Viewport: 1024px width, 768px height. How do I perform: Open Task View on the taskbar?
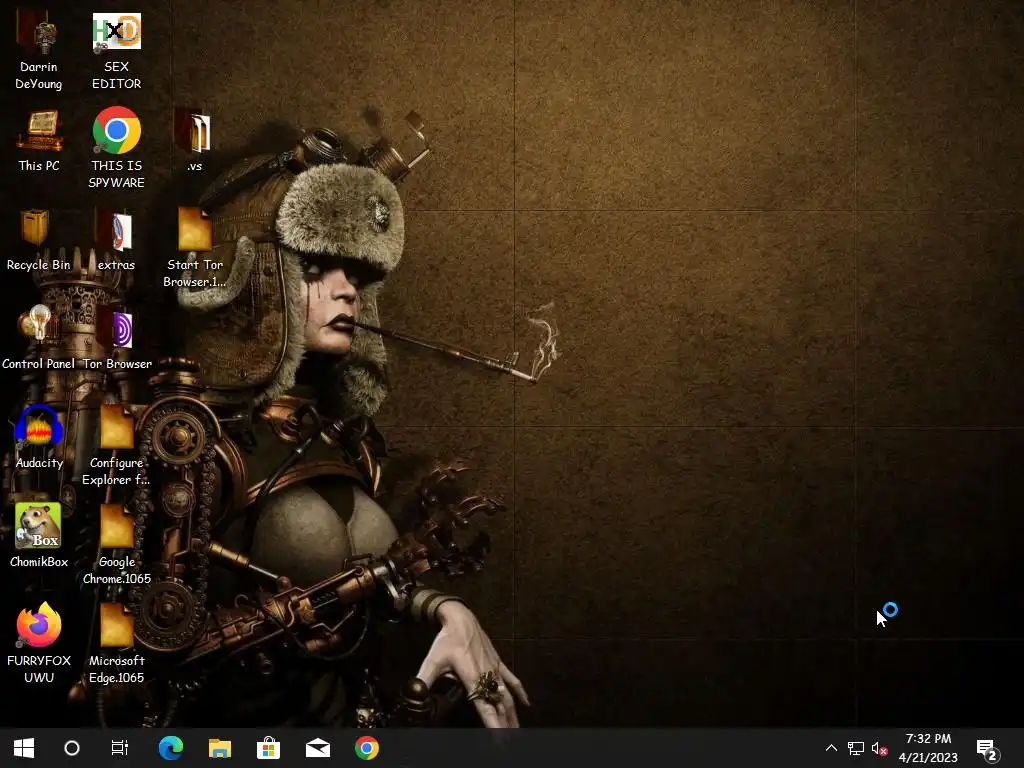[120, 748]
